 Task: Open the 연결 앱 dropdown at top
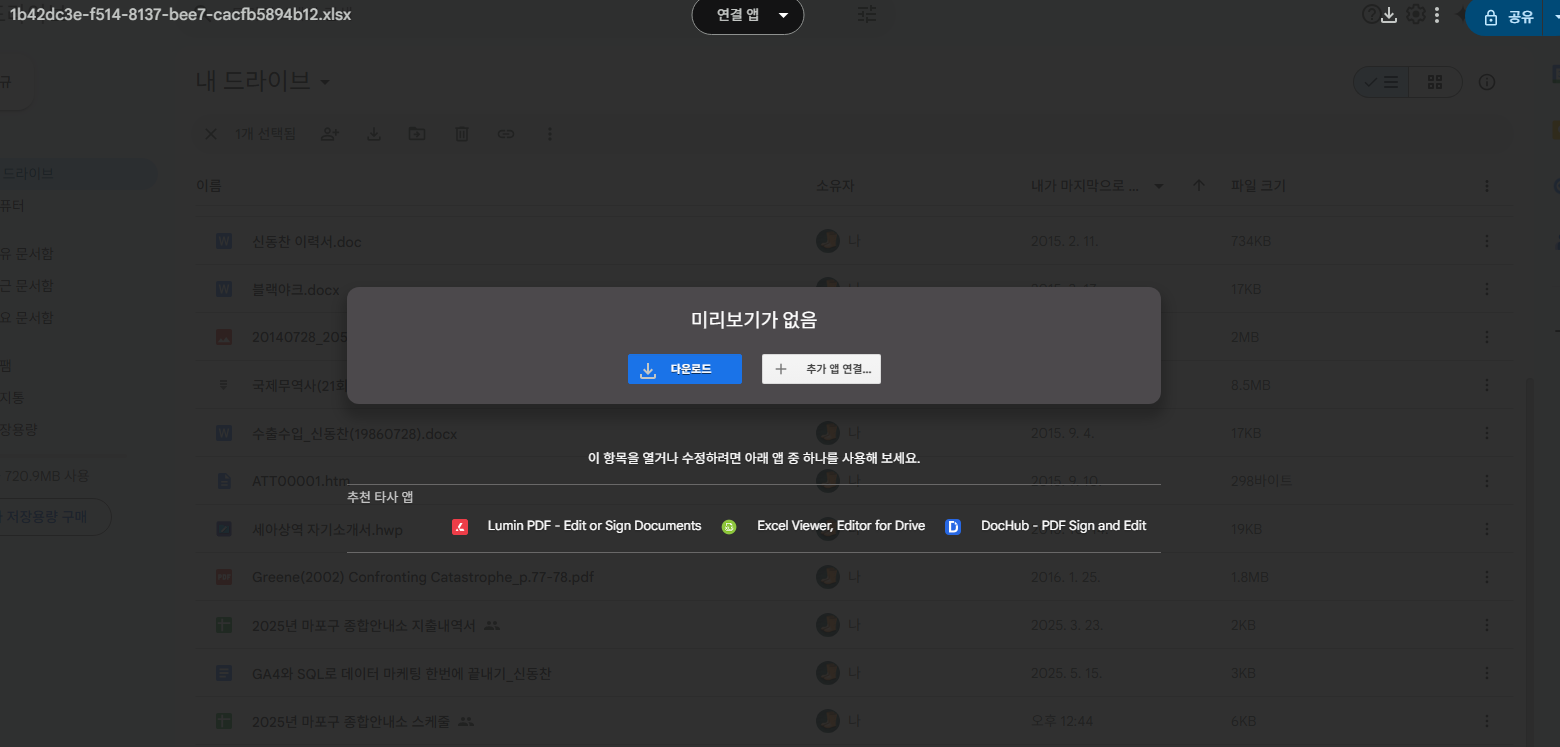coord(748,16)
